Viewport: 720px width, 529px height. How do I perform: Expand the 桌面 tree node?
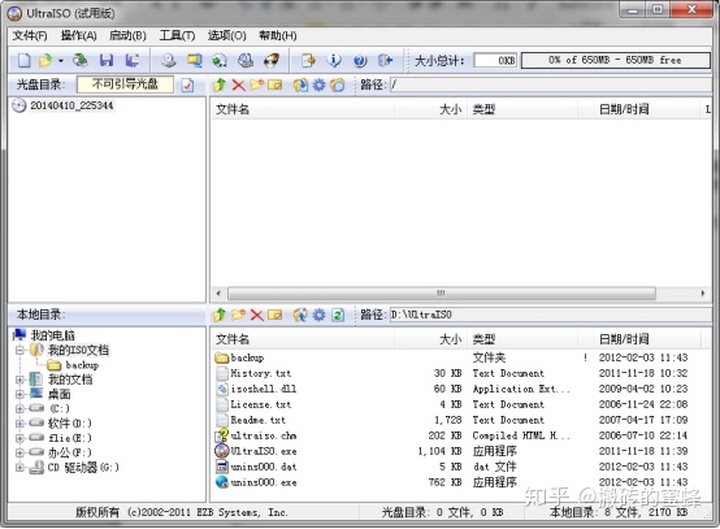click(20, 394)
